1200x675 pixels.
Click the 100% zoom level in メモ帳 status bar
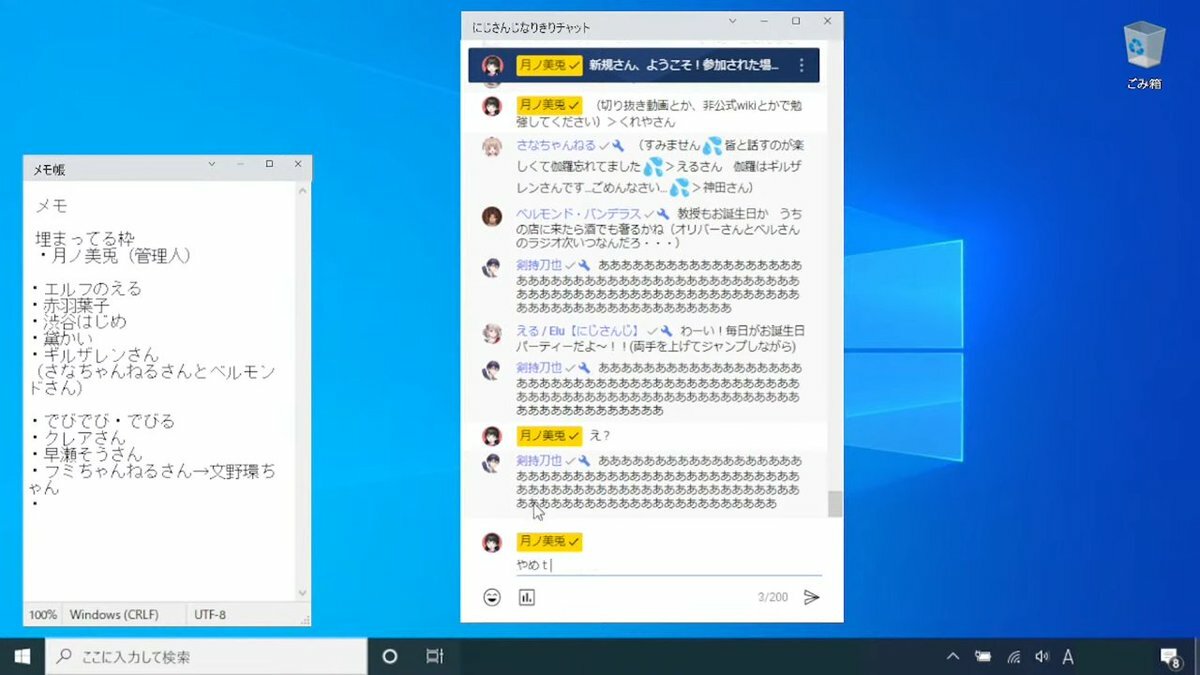click(x=43, y=614)
